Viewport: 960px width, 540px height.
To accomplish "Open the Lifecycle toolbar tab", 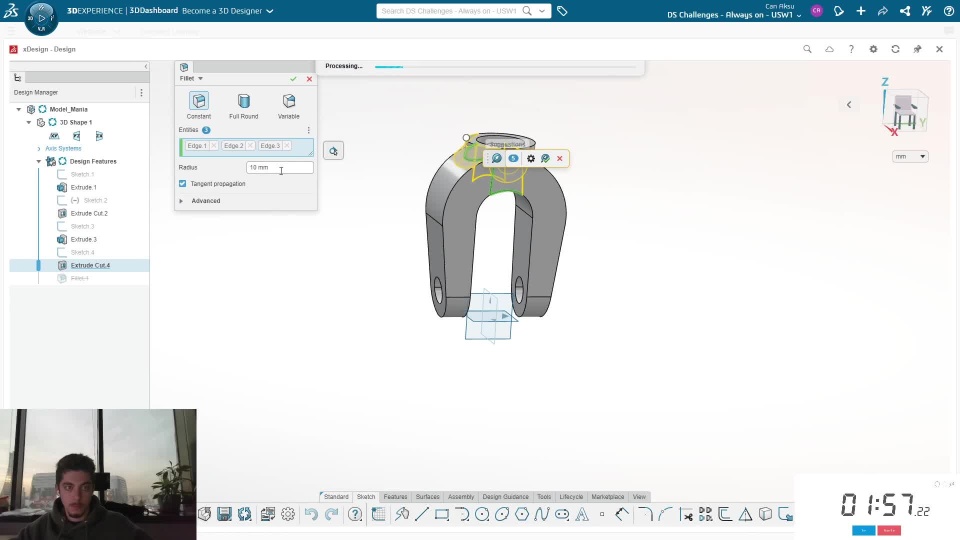I will tap(571, 497).
